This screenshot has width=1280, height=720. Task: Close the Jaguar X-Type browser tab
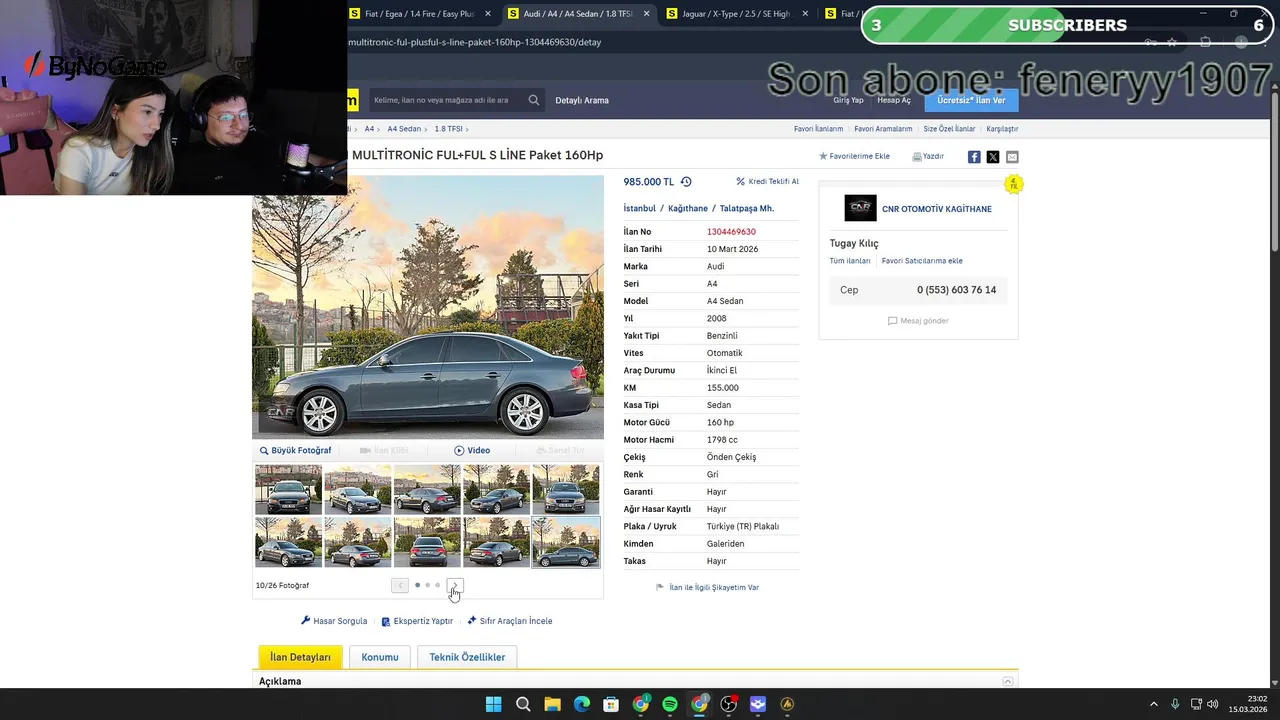(x=804, y=14)
